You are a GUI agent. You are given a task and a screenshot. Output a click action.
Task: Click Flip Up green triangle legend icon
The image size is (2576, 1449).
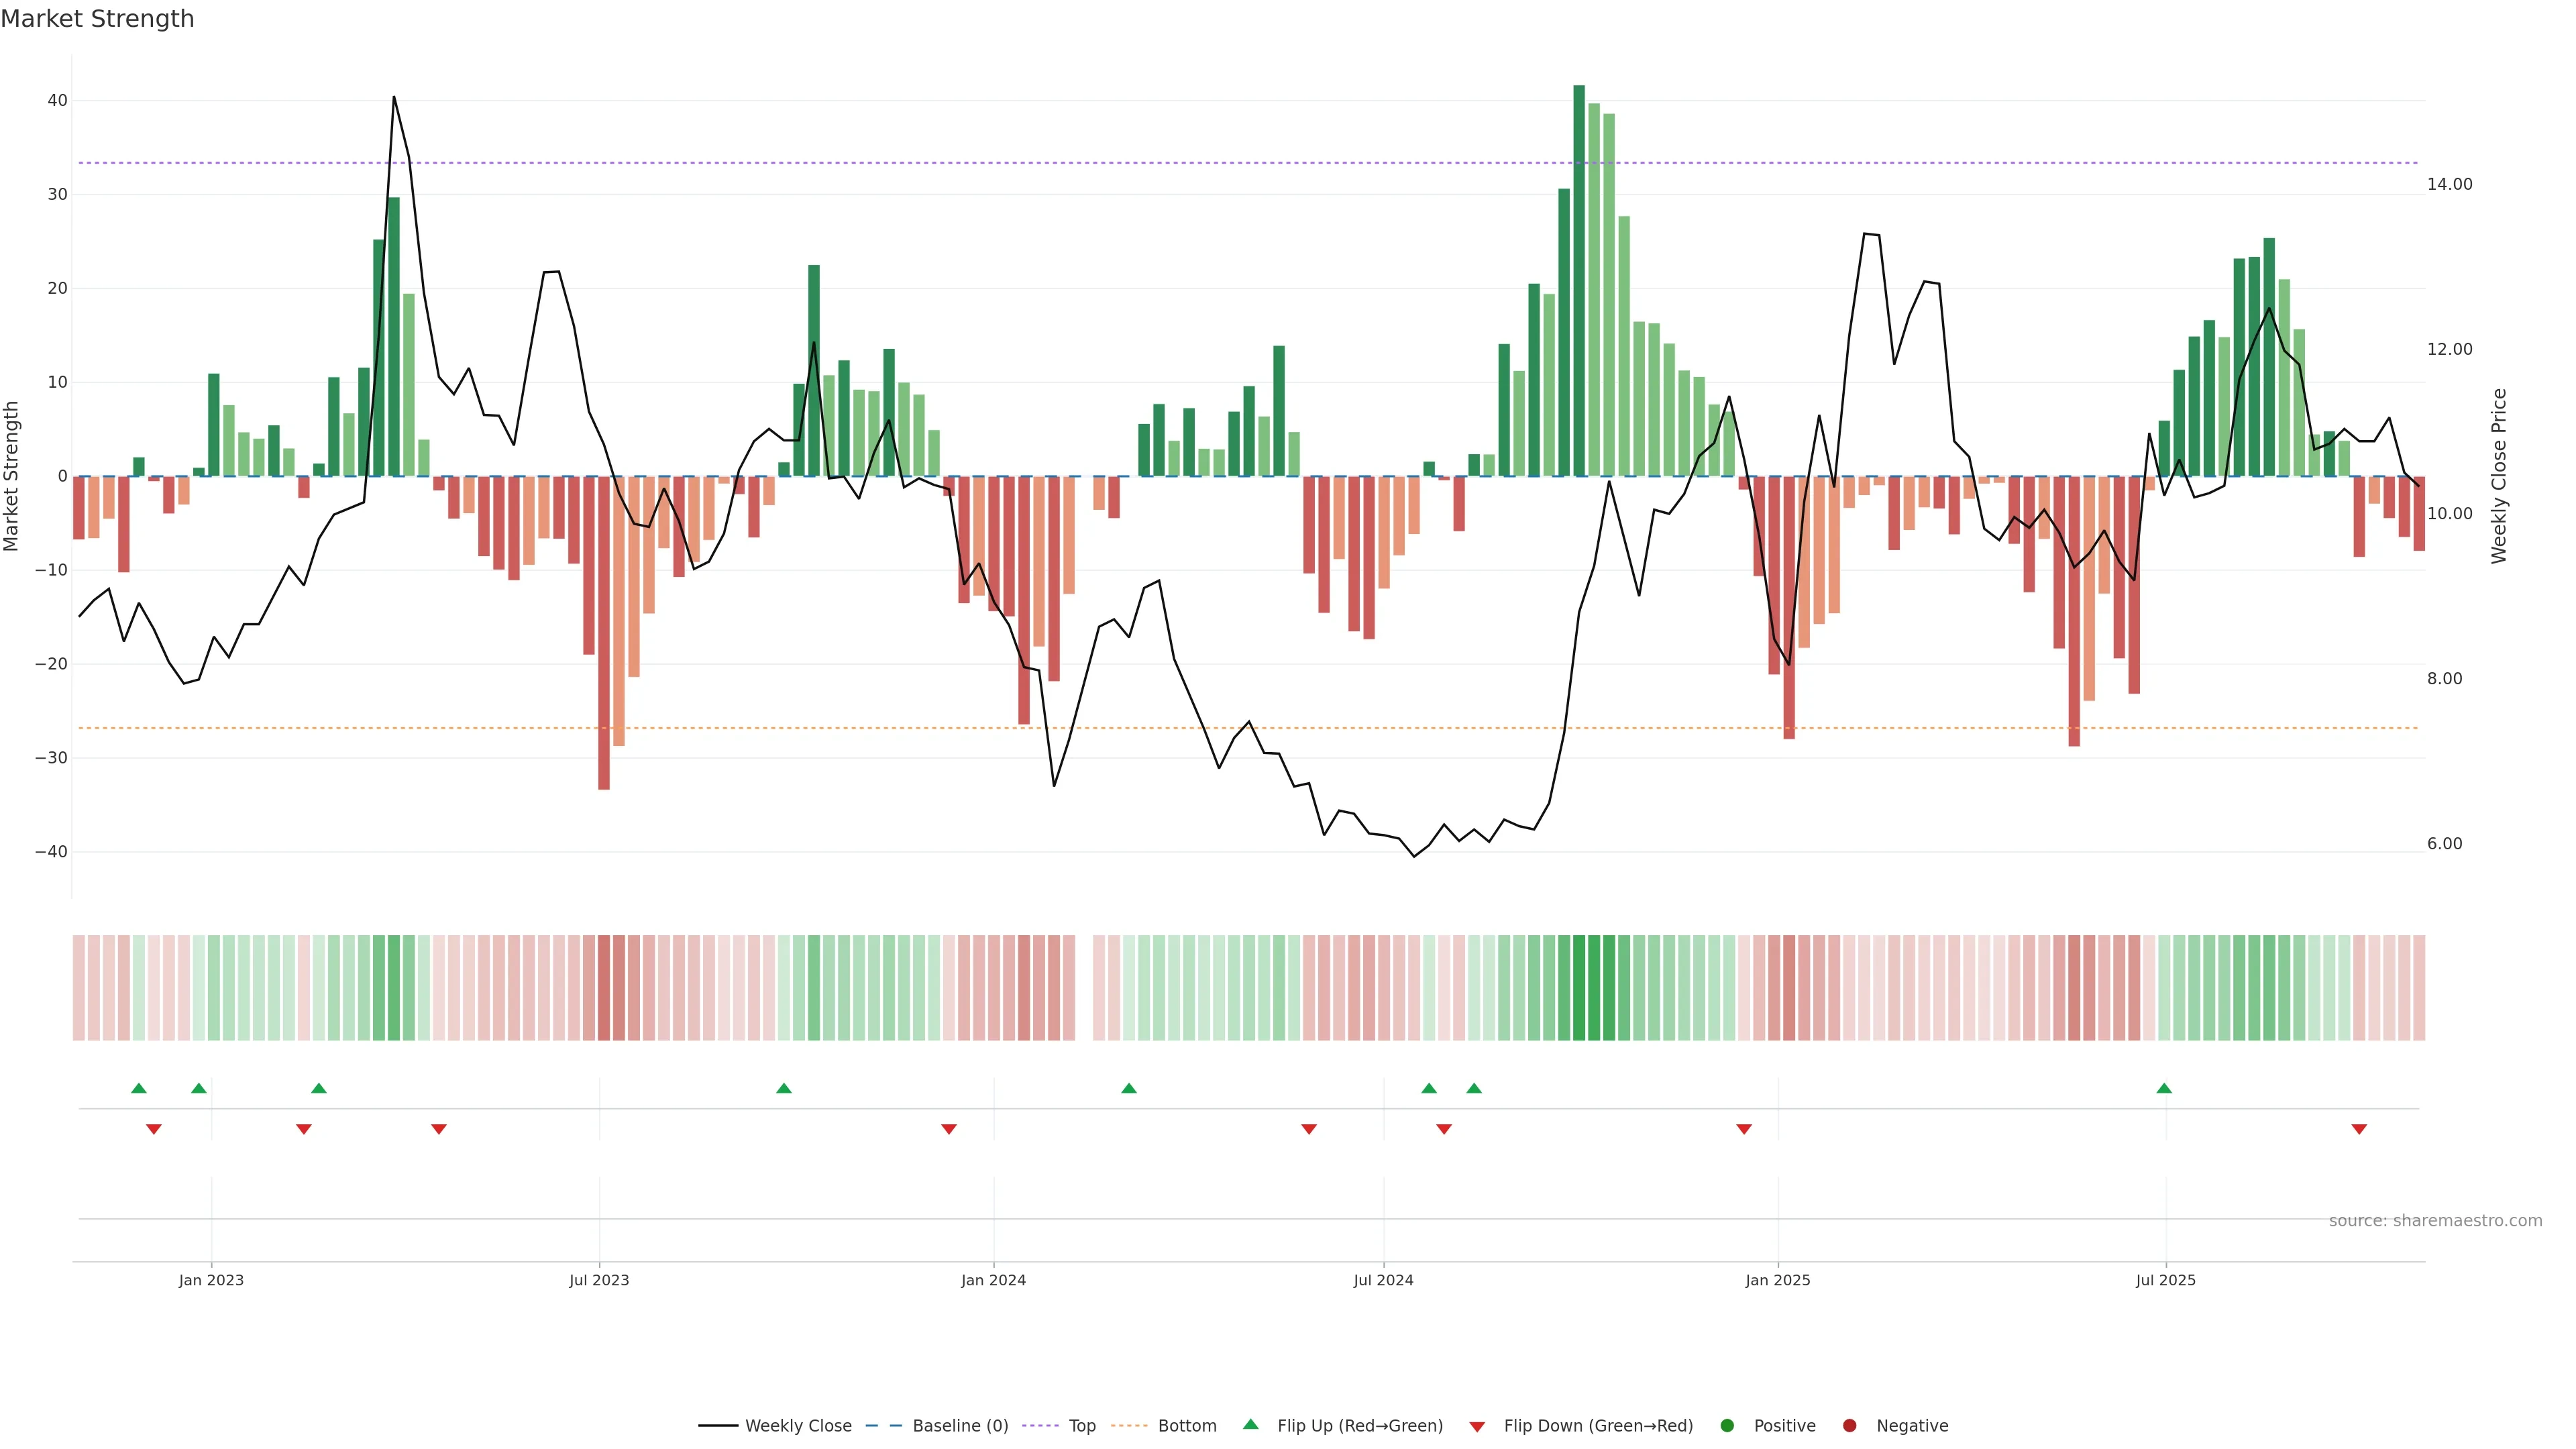click(x=1250, y=1424)
